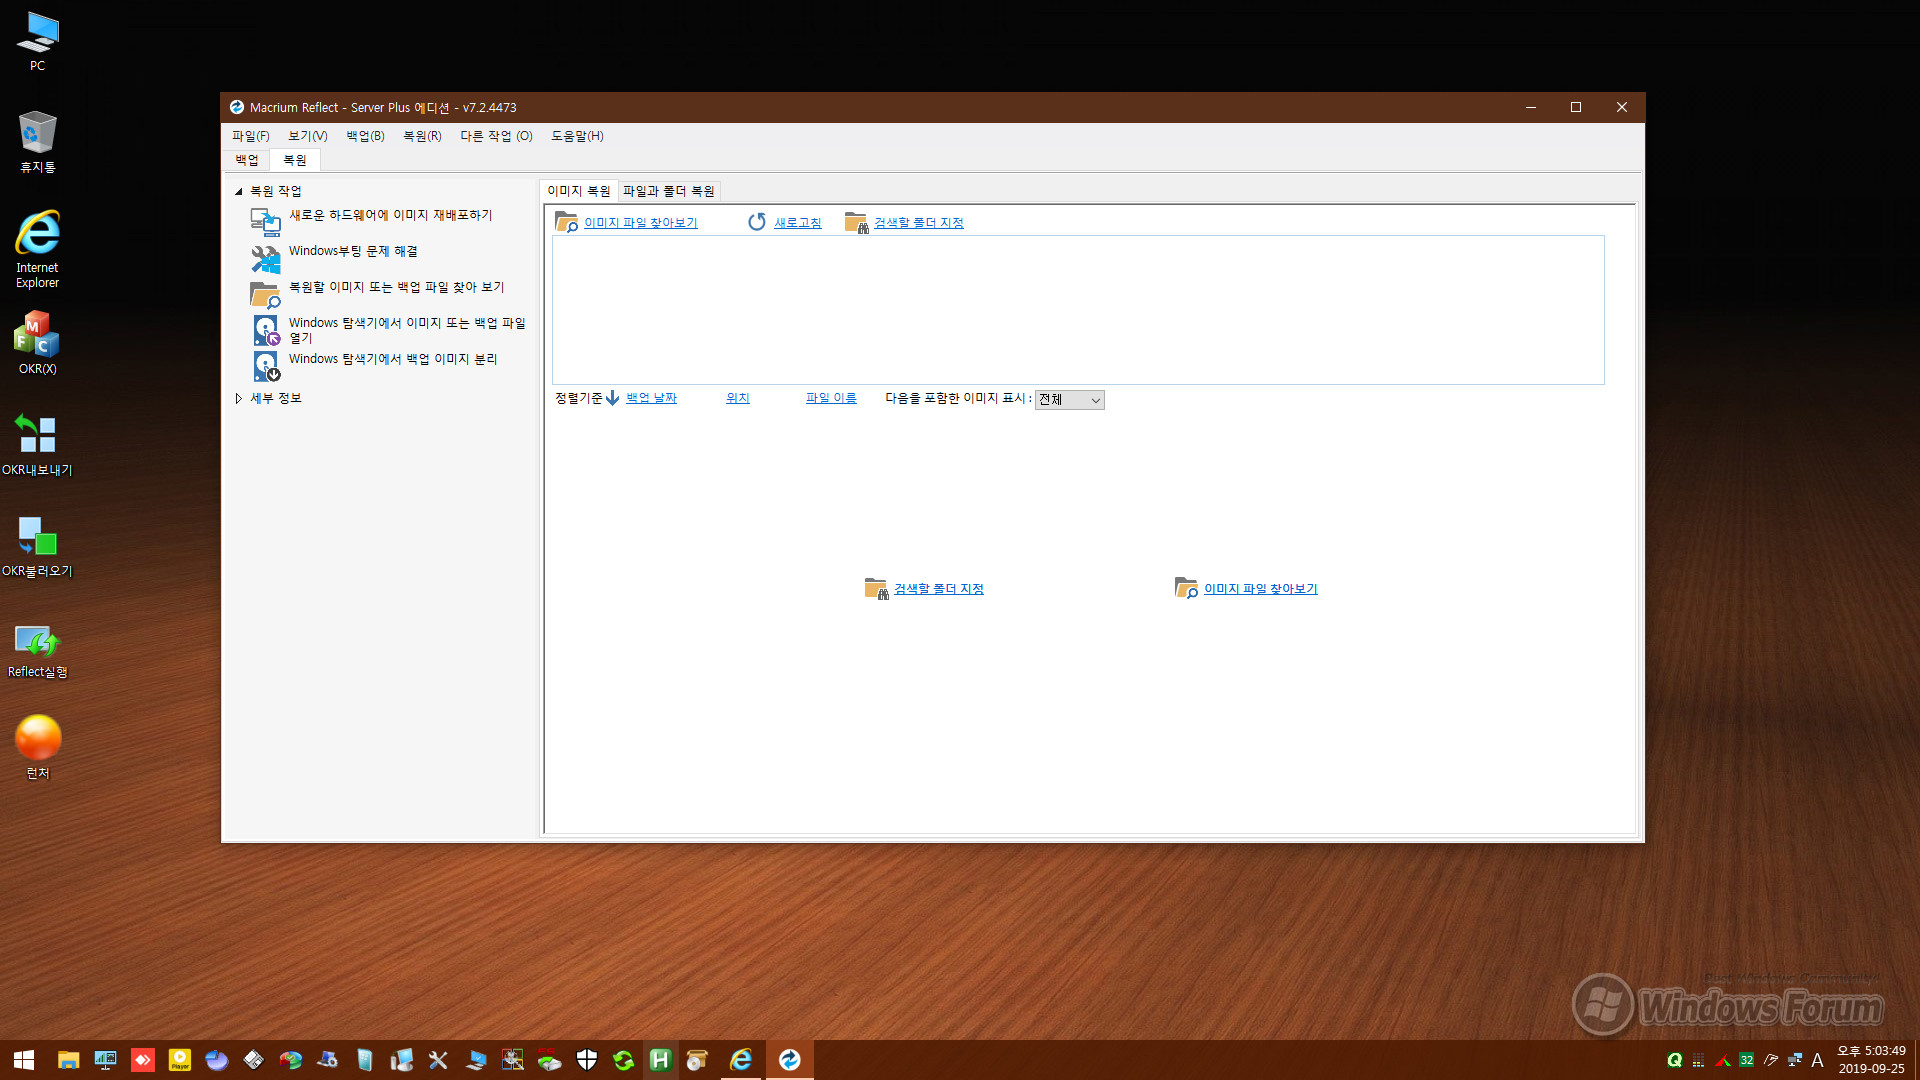Select the OKR불러오기 desktop icon
Screen dimensions: 1920x1080
point(37,546)
